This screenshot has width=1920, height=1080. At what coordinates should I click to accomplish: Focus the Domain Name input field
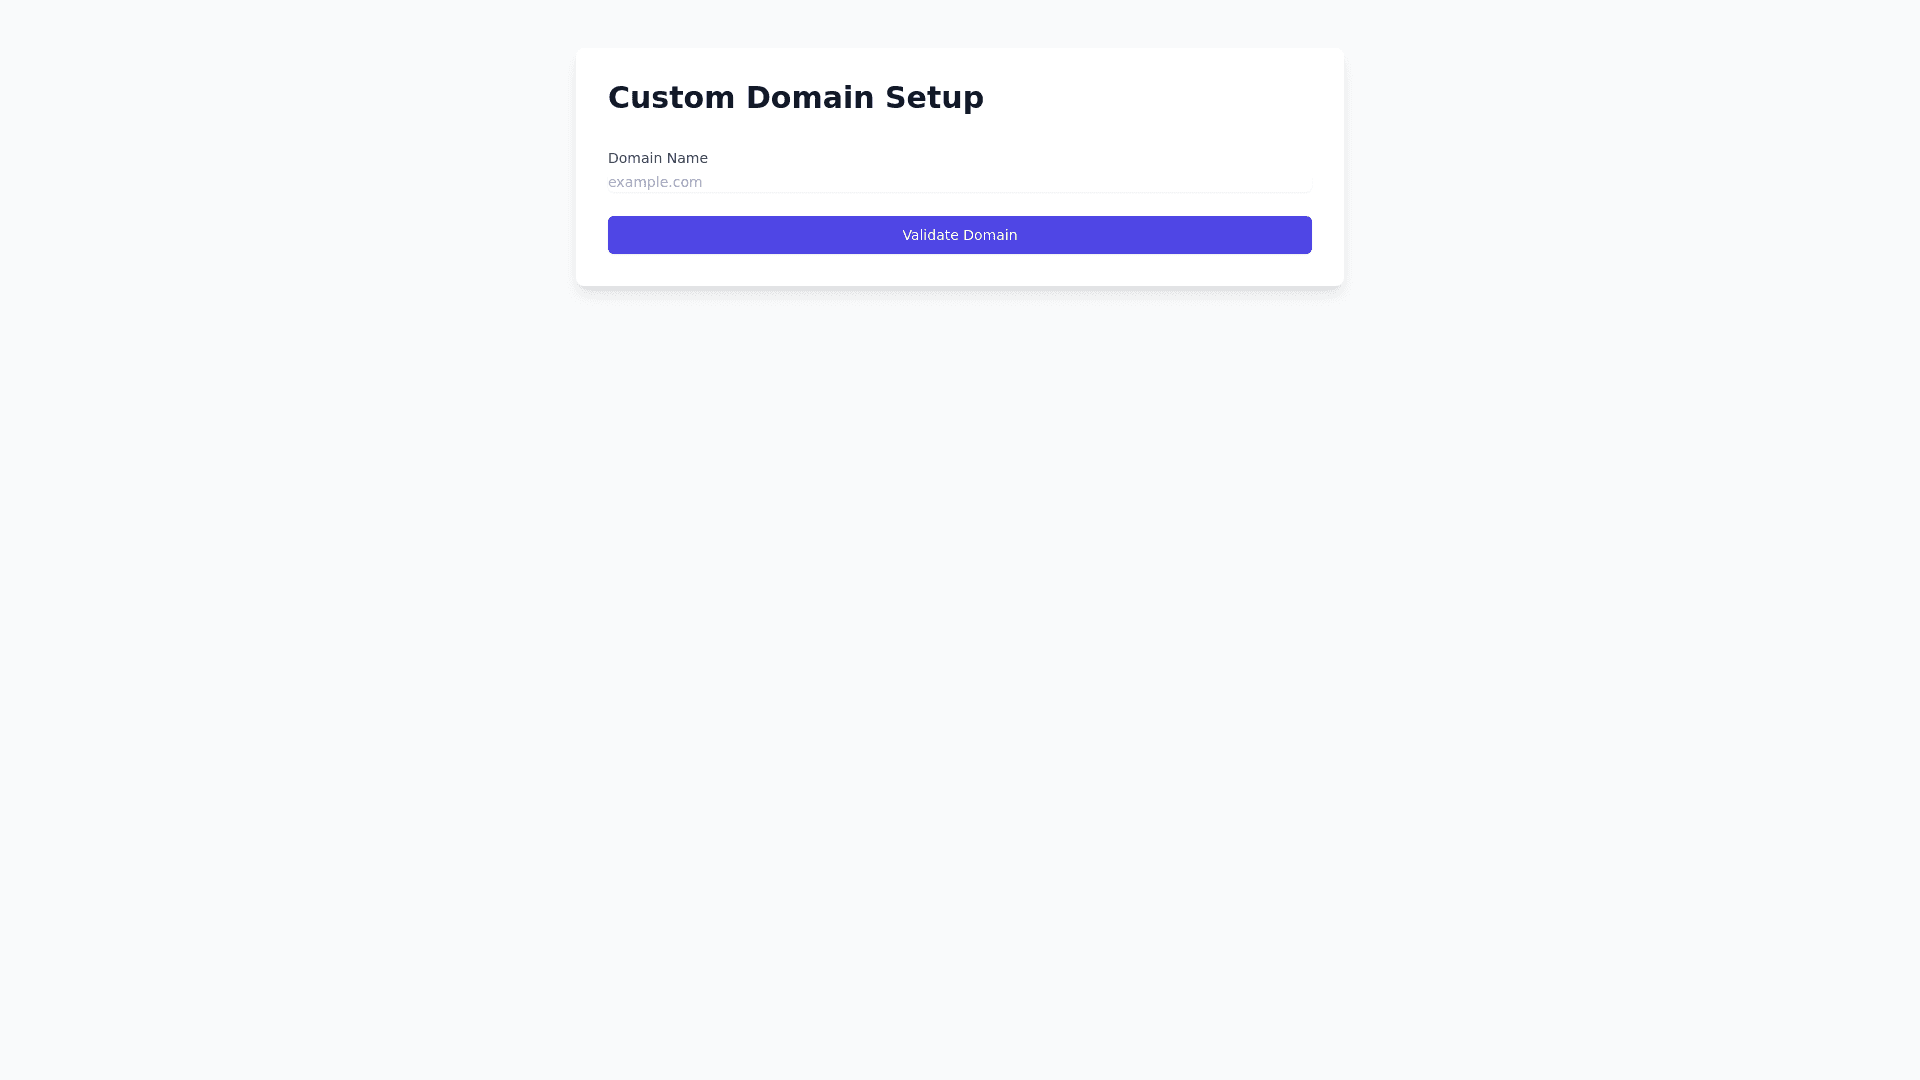click(959, 182)
